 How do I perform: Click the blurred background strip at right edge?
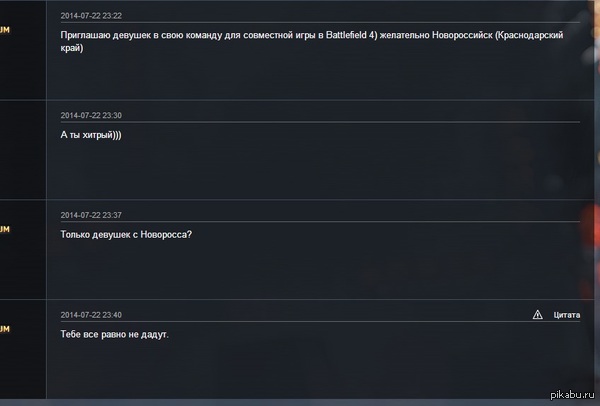597,199
